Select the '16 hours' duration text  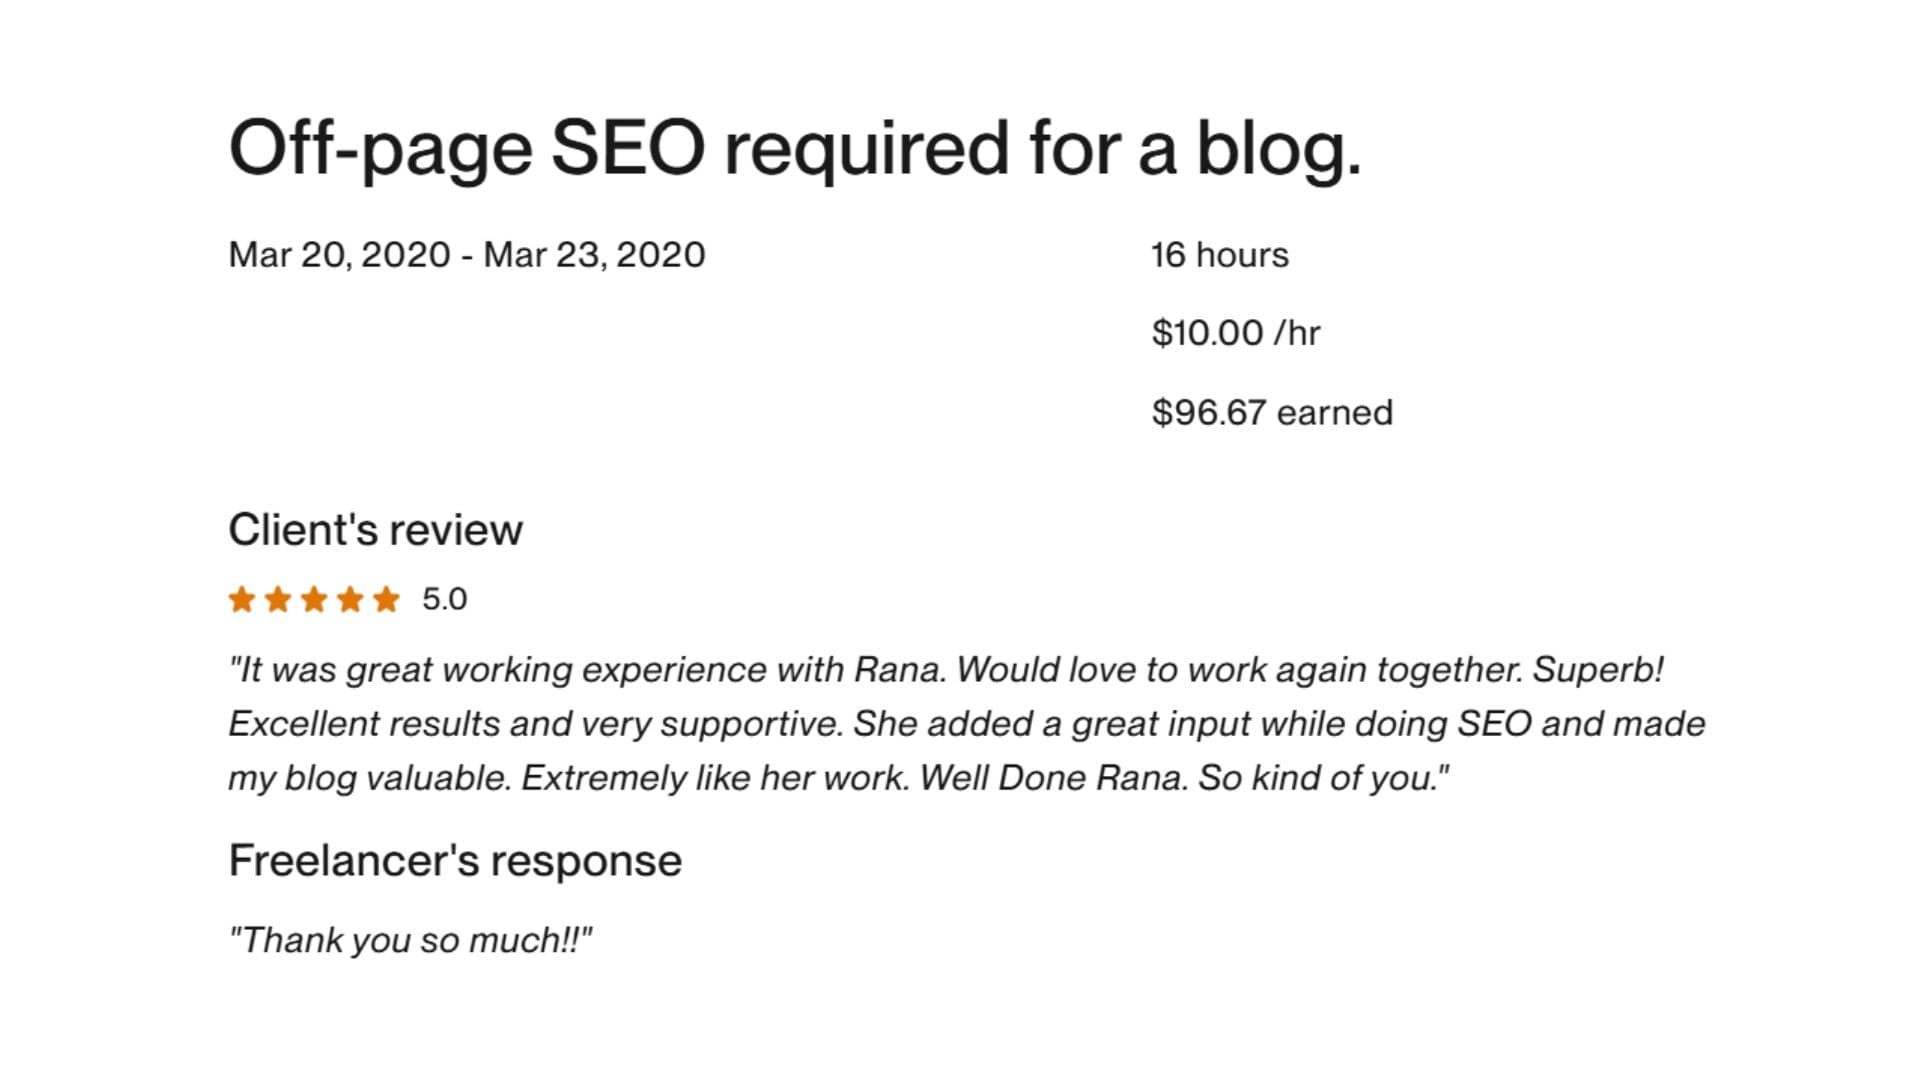[1219, 255]
